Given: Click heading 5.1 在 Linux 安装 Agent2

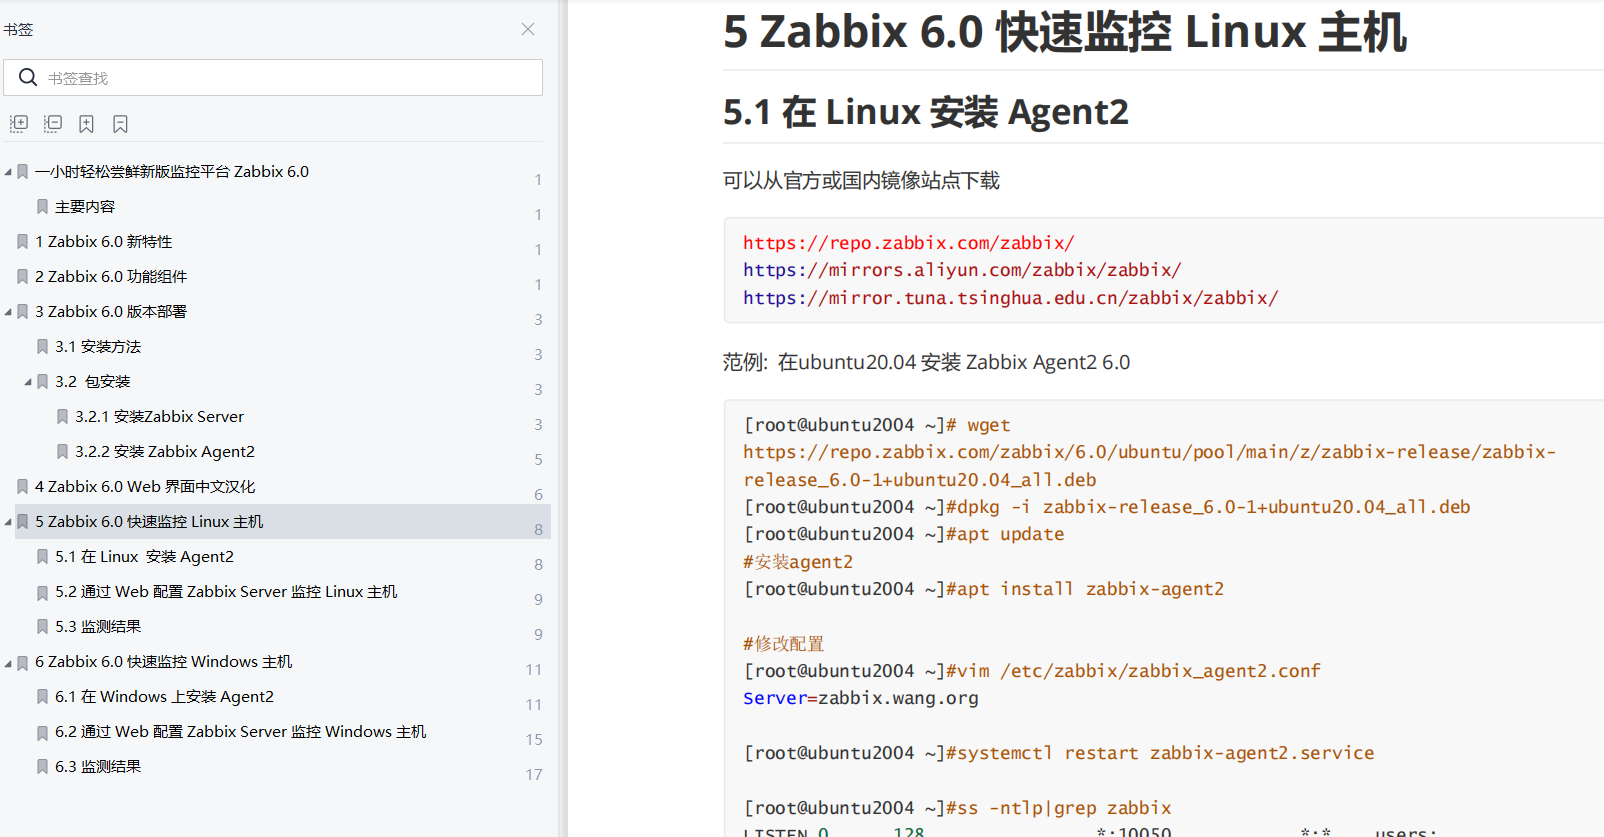Looking at the screenshot, I should click(926, 112).
